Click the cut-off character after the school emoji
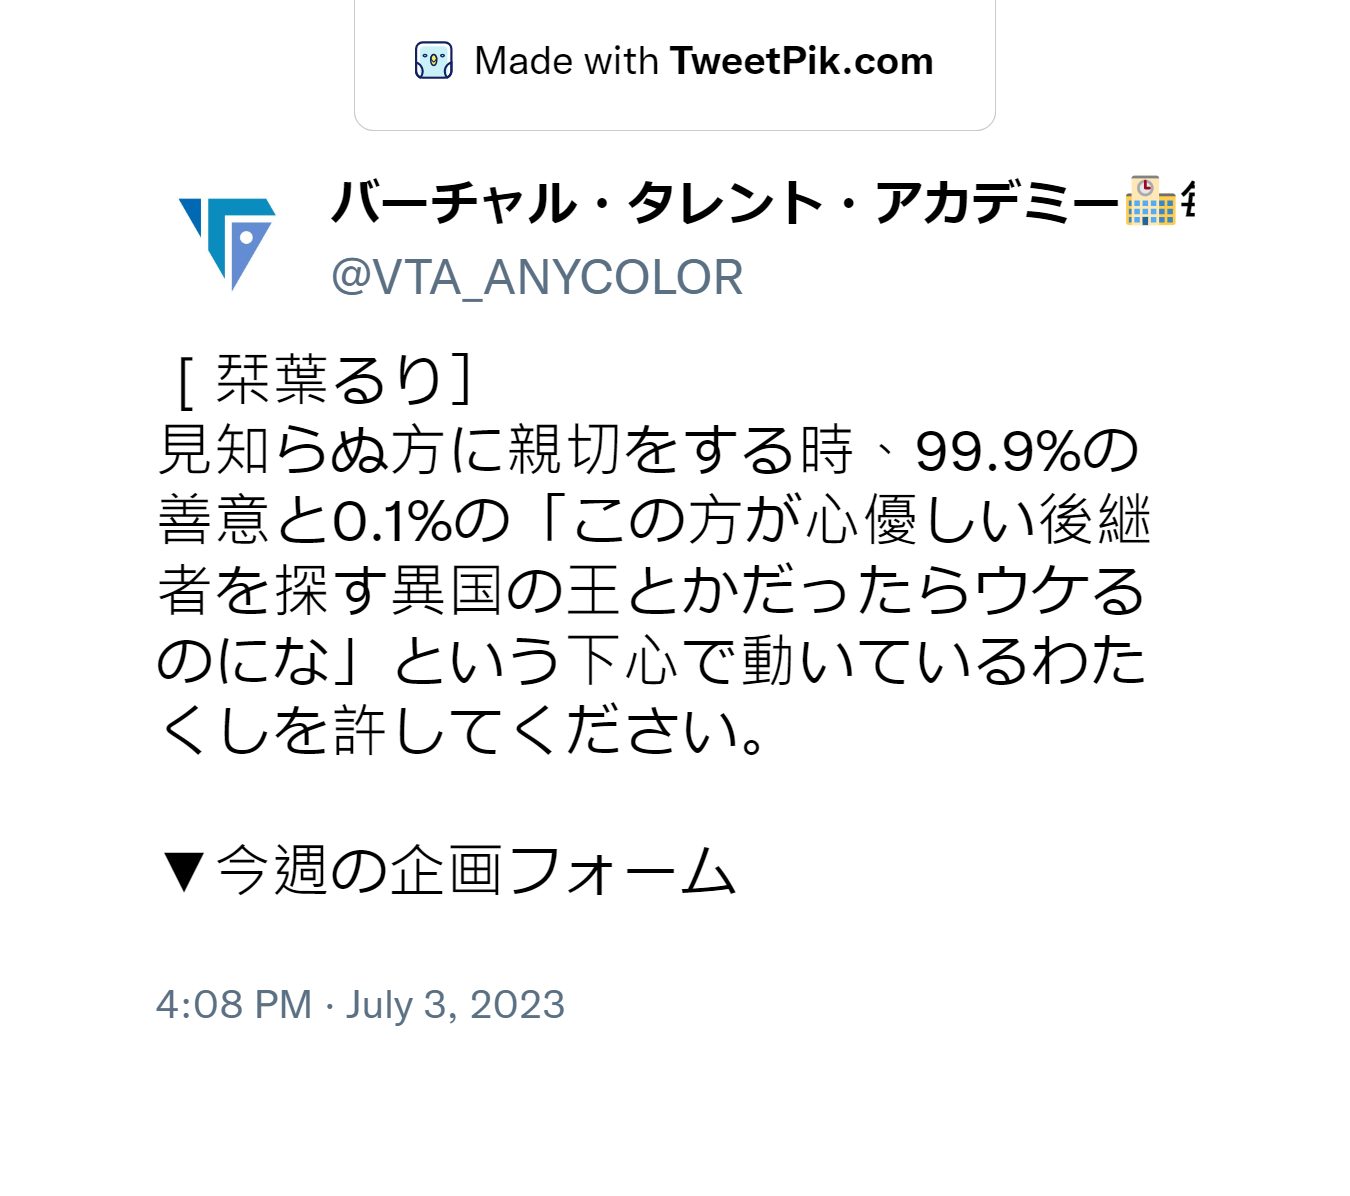 [1188, 201]
